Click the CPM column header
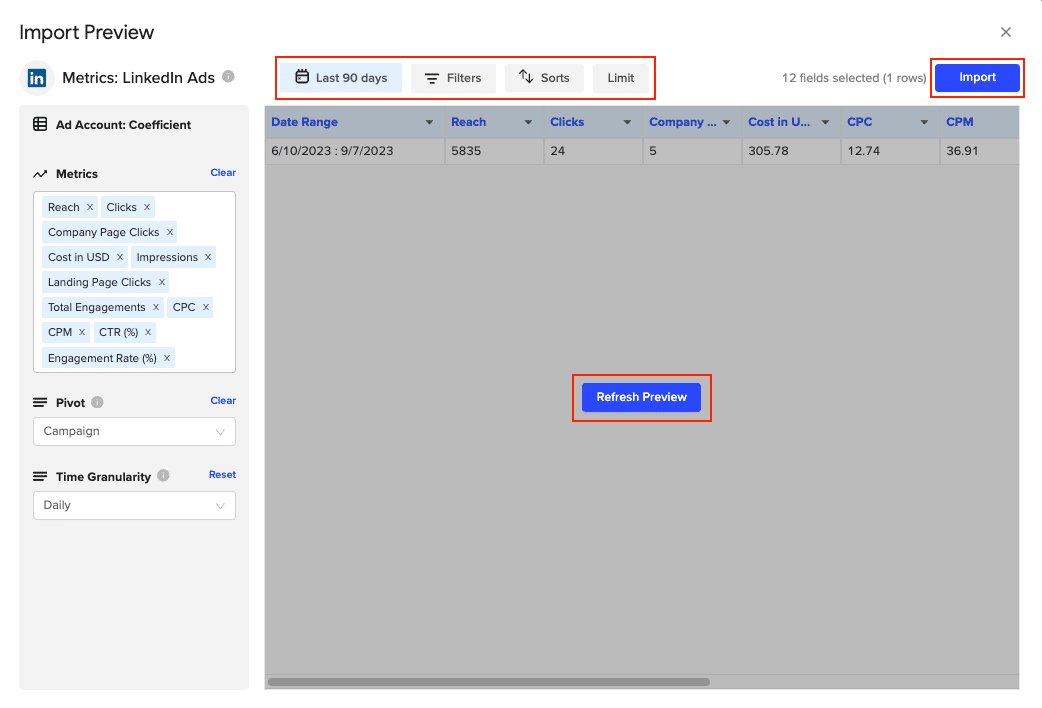 coord(980,122)
